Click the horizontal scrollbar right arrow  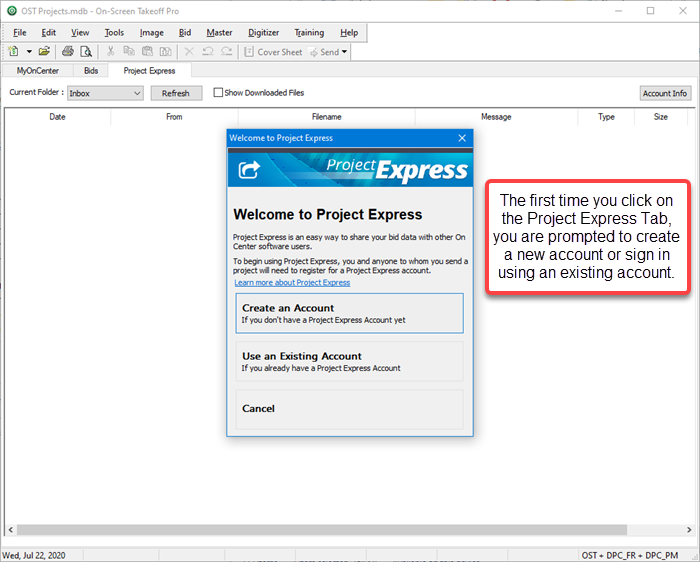(x=689, y=530)
